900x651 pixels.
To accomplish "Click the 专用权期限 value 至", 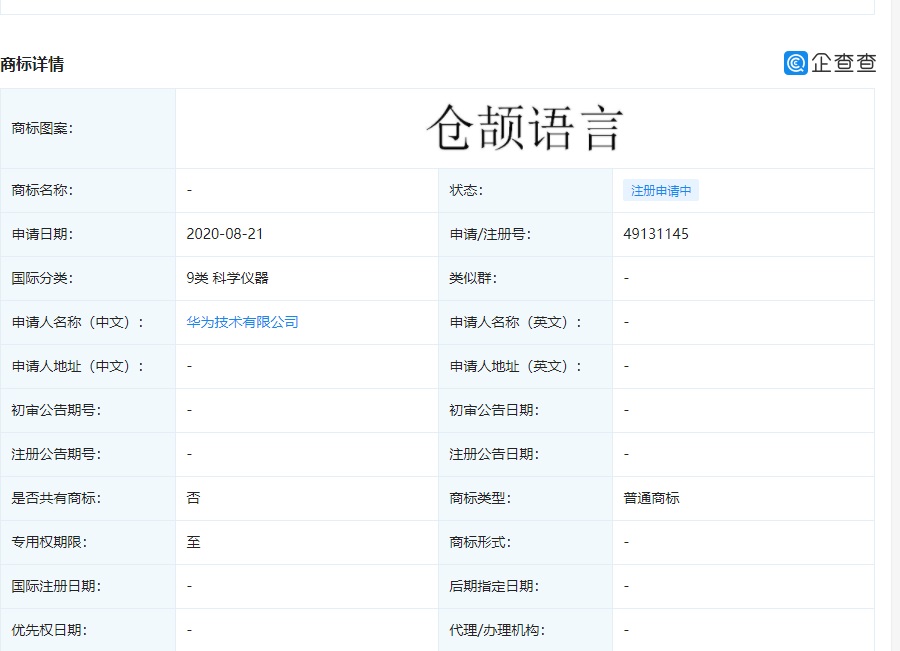I will (190, 542).
